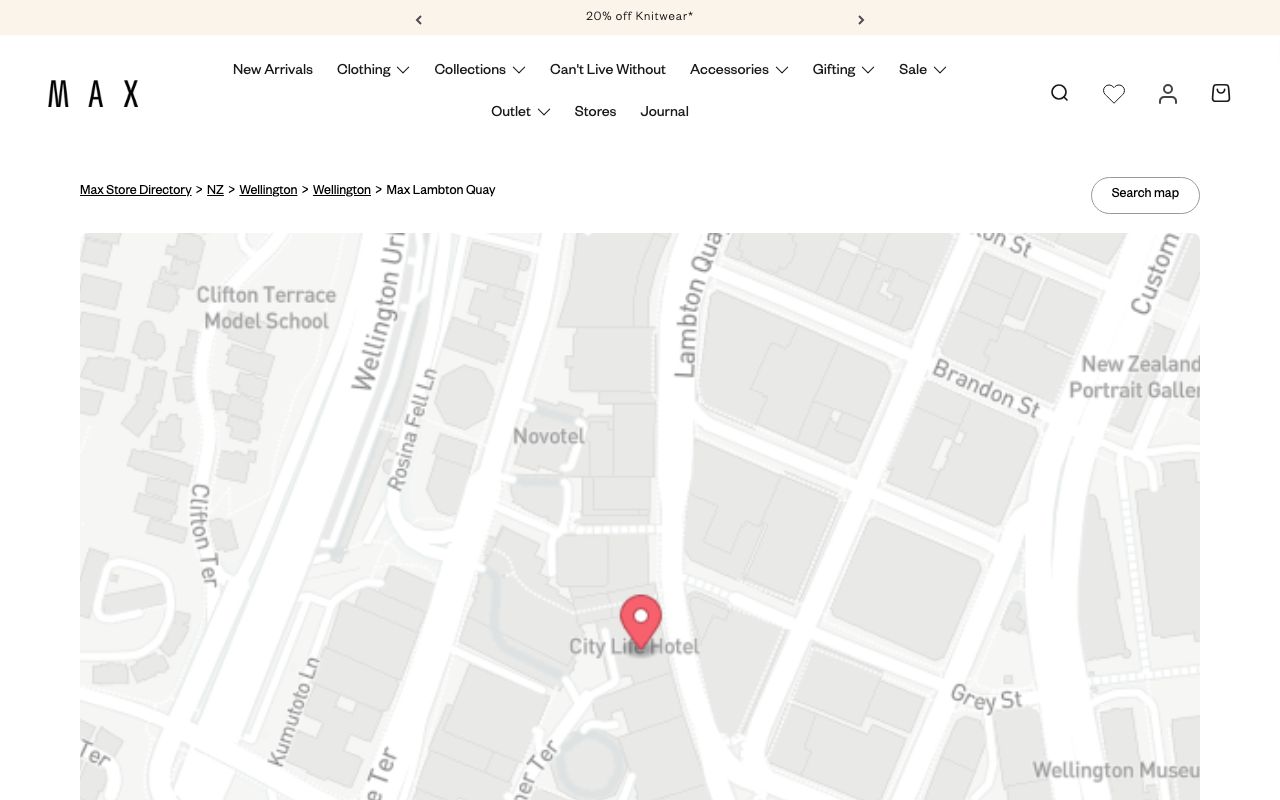
Task: Go to New Arrivals
Action: [273, 69]
